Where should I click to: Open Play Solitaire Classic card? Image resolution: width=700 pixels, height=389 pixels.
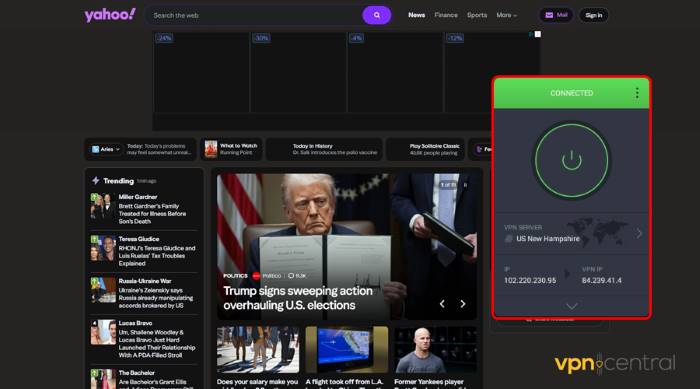tap(425, 149)
